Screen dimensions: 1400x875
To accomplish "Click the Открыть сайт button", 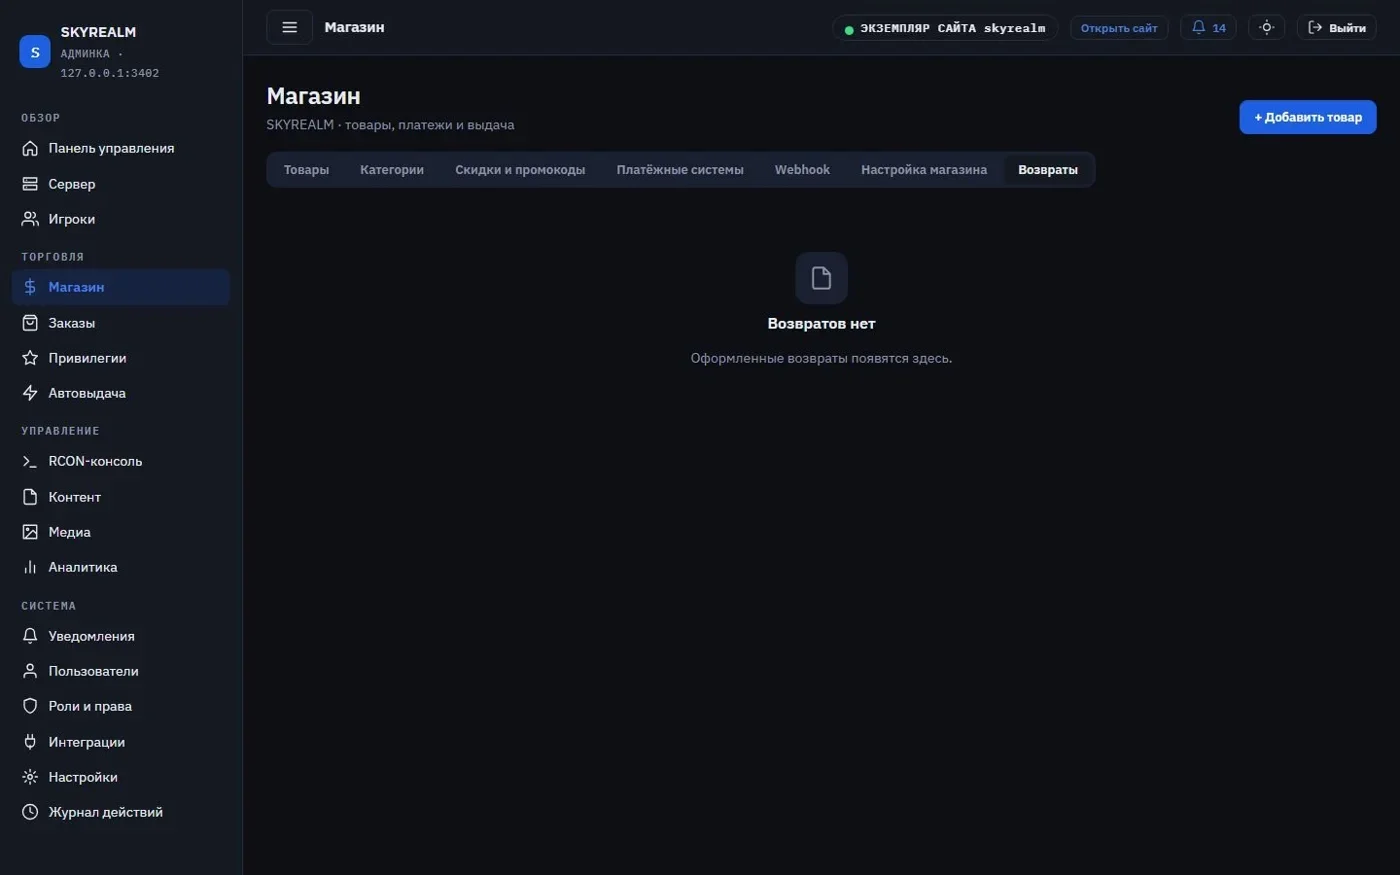I will (x=1119, y=28).
